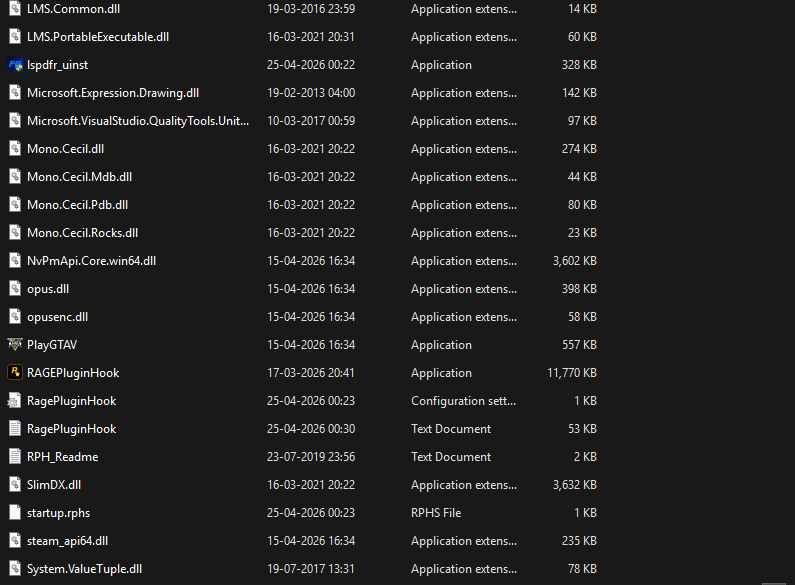Select the Microsoft.Expression.Drawing.dll file name

pos(113,93)
